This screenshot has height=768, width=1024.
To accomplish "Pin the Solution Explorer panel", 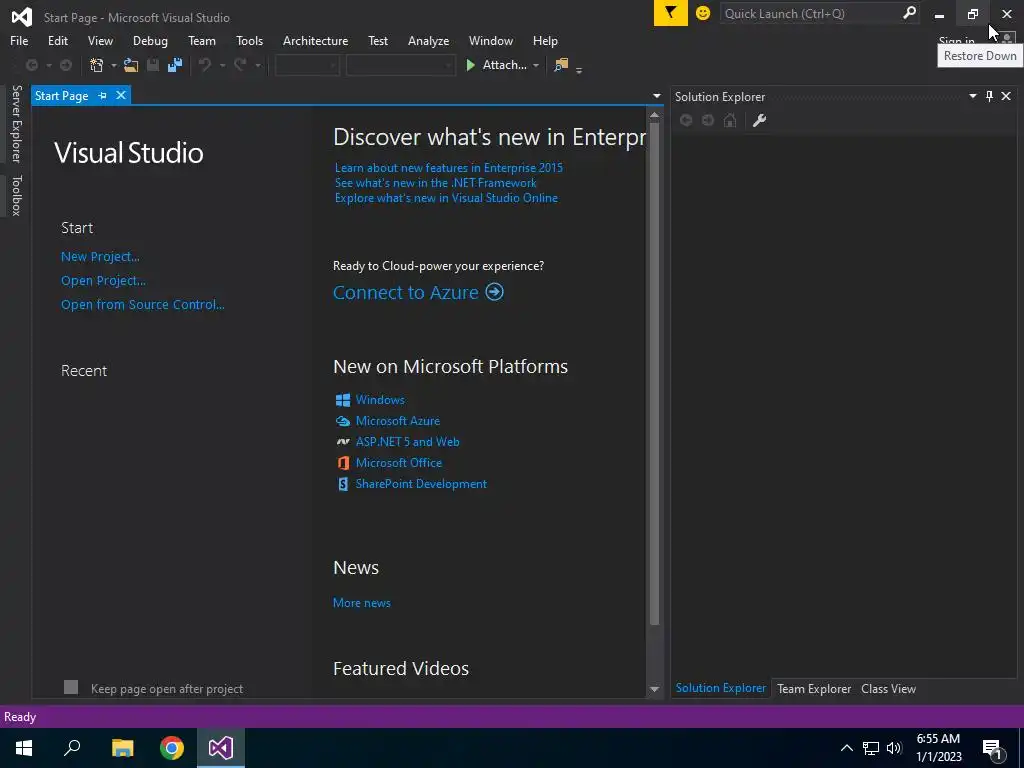I will (989, 97).
